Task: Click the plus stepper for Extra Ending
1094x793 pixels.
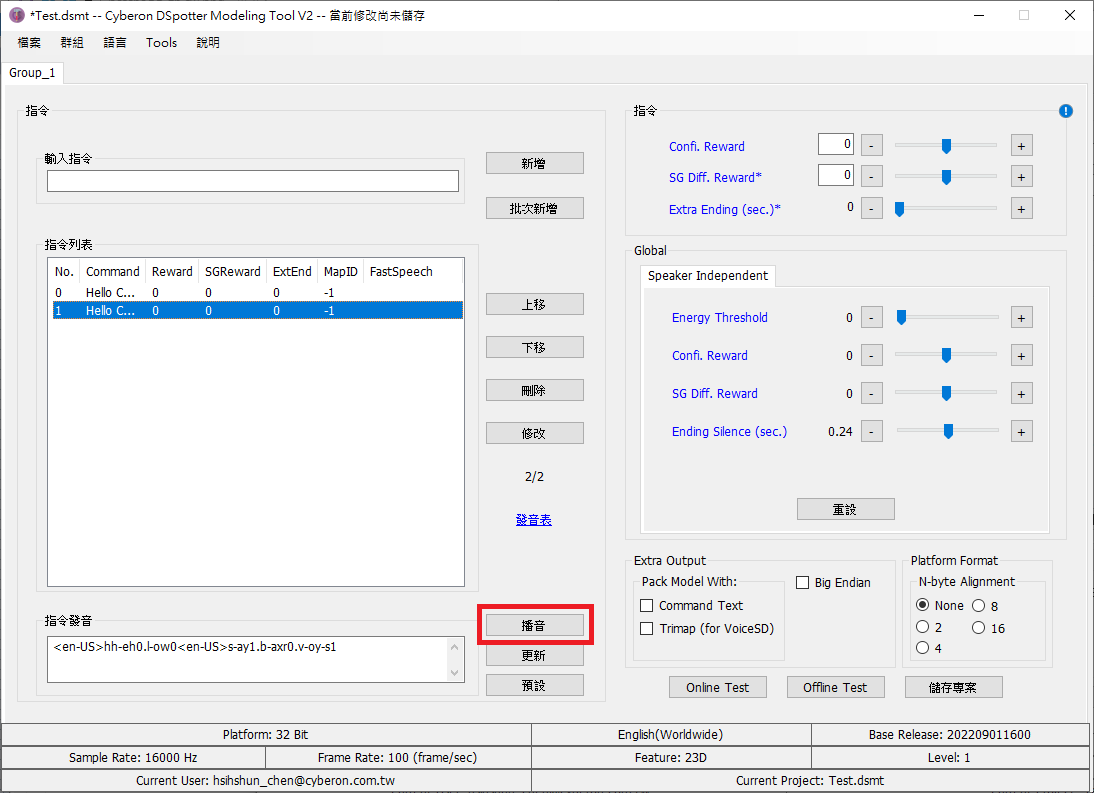Action: [1020, 208]
